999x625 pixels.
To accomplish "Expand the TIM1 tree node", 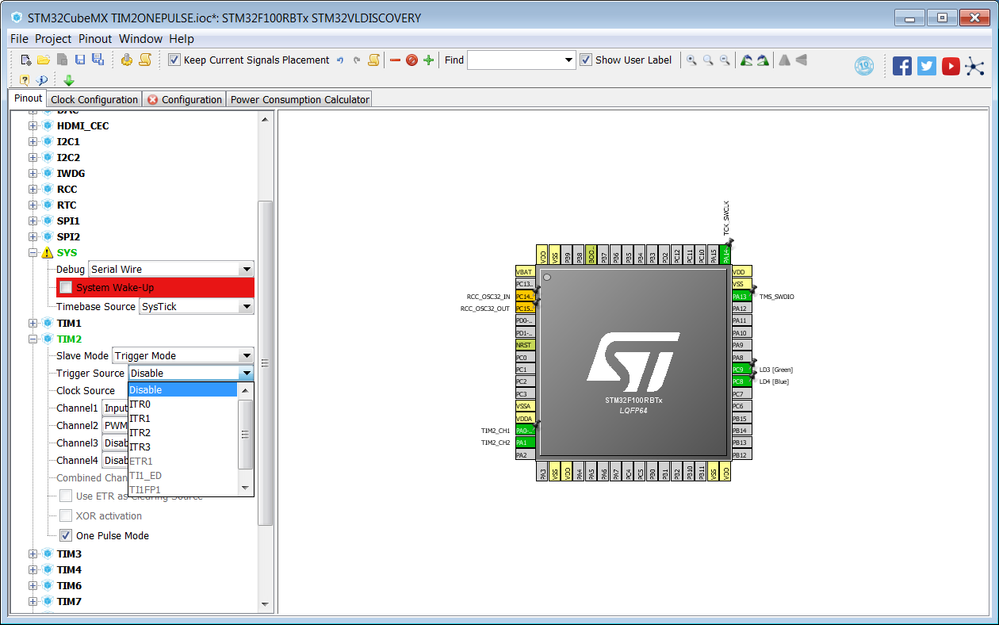I will click(32, 323).
